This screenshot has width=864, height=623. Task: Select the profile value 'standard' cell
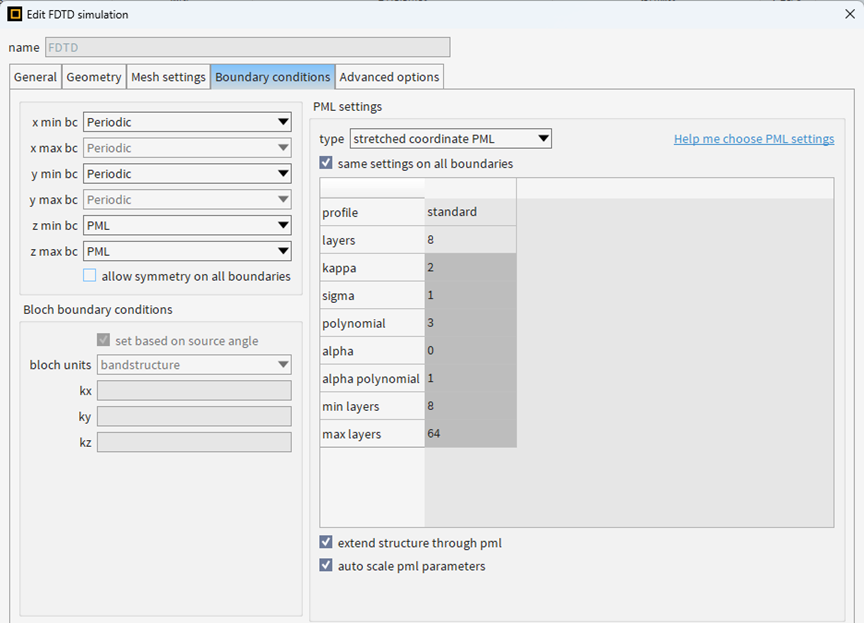(471, 212)
